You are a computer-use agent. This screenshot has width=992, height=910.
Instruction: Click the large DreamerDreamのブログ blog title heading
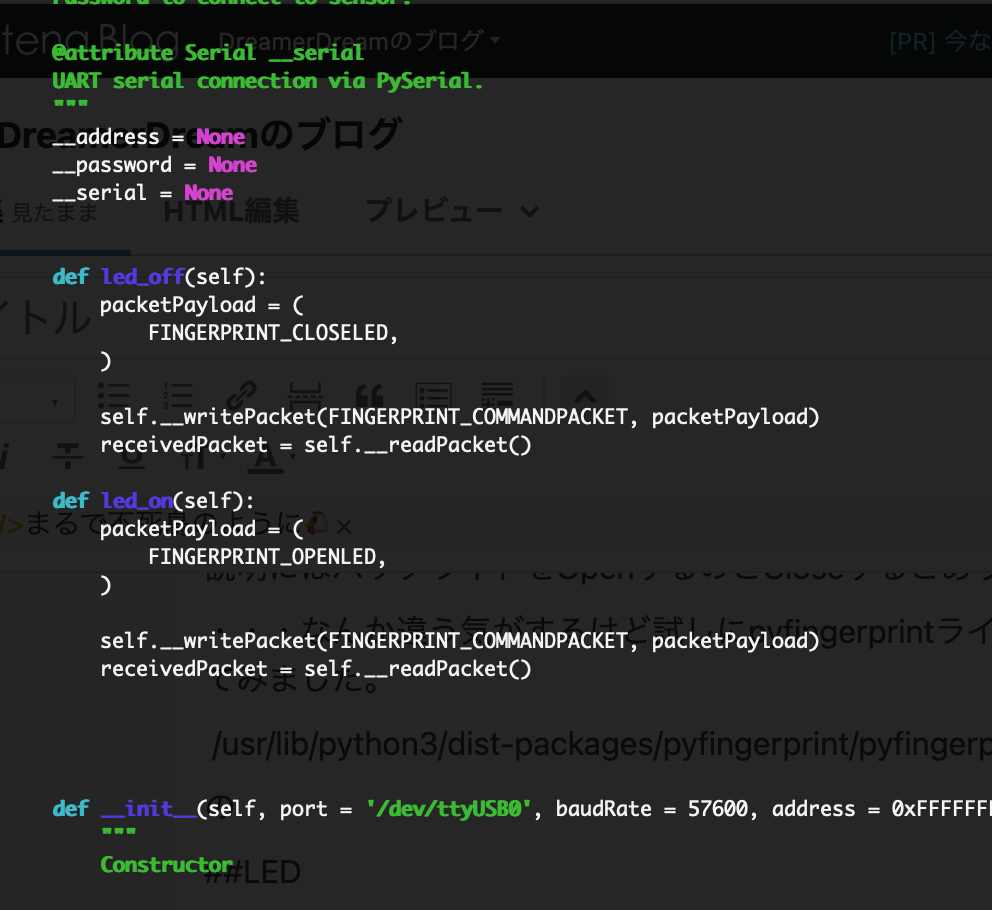pyautogui.click(x=200, y=134)
